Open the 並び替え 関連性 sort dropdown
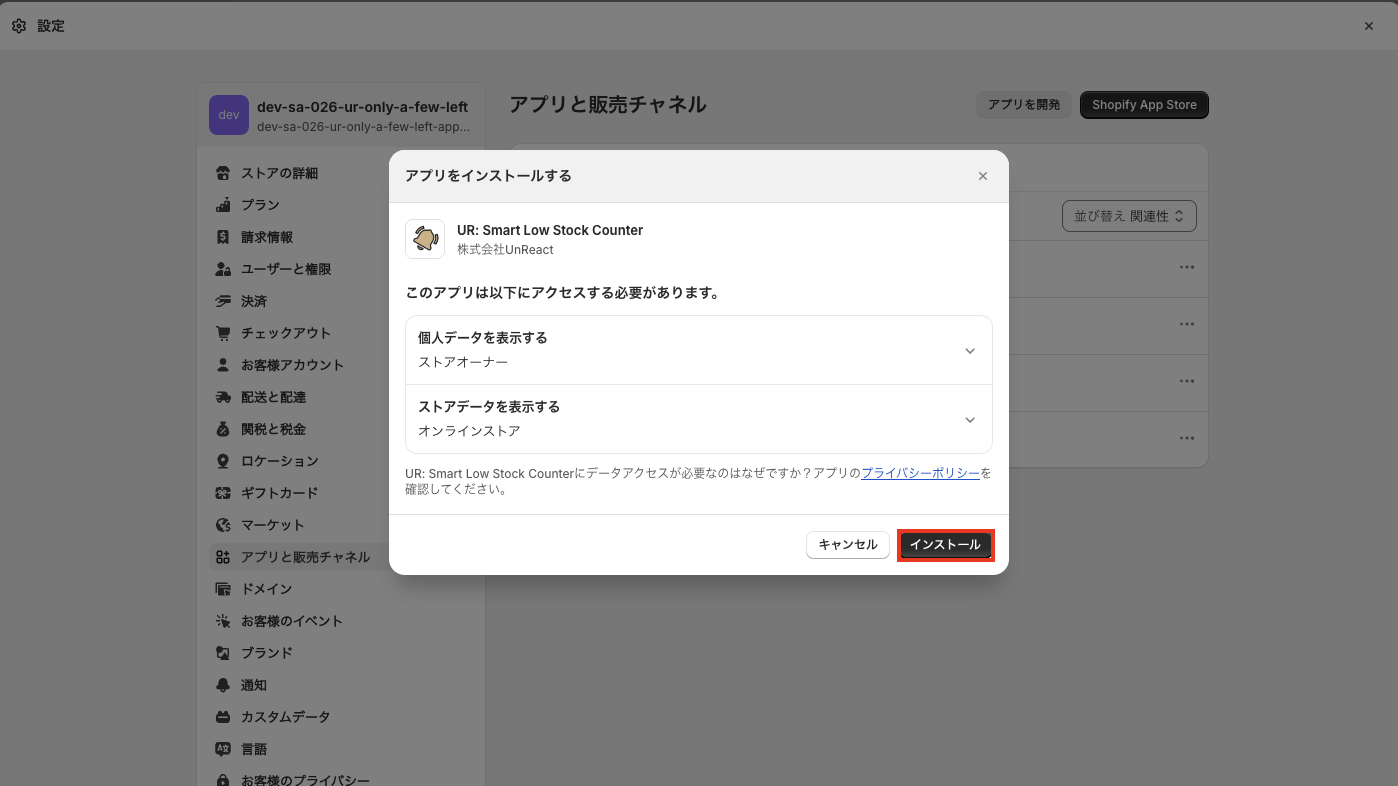The image size is (1398, 786). point(1129,216)
